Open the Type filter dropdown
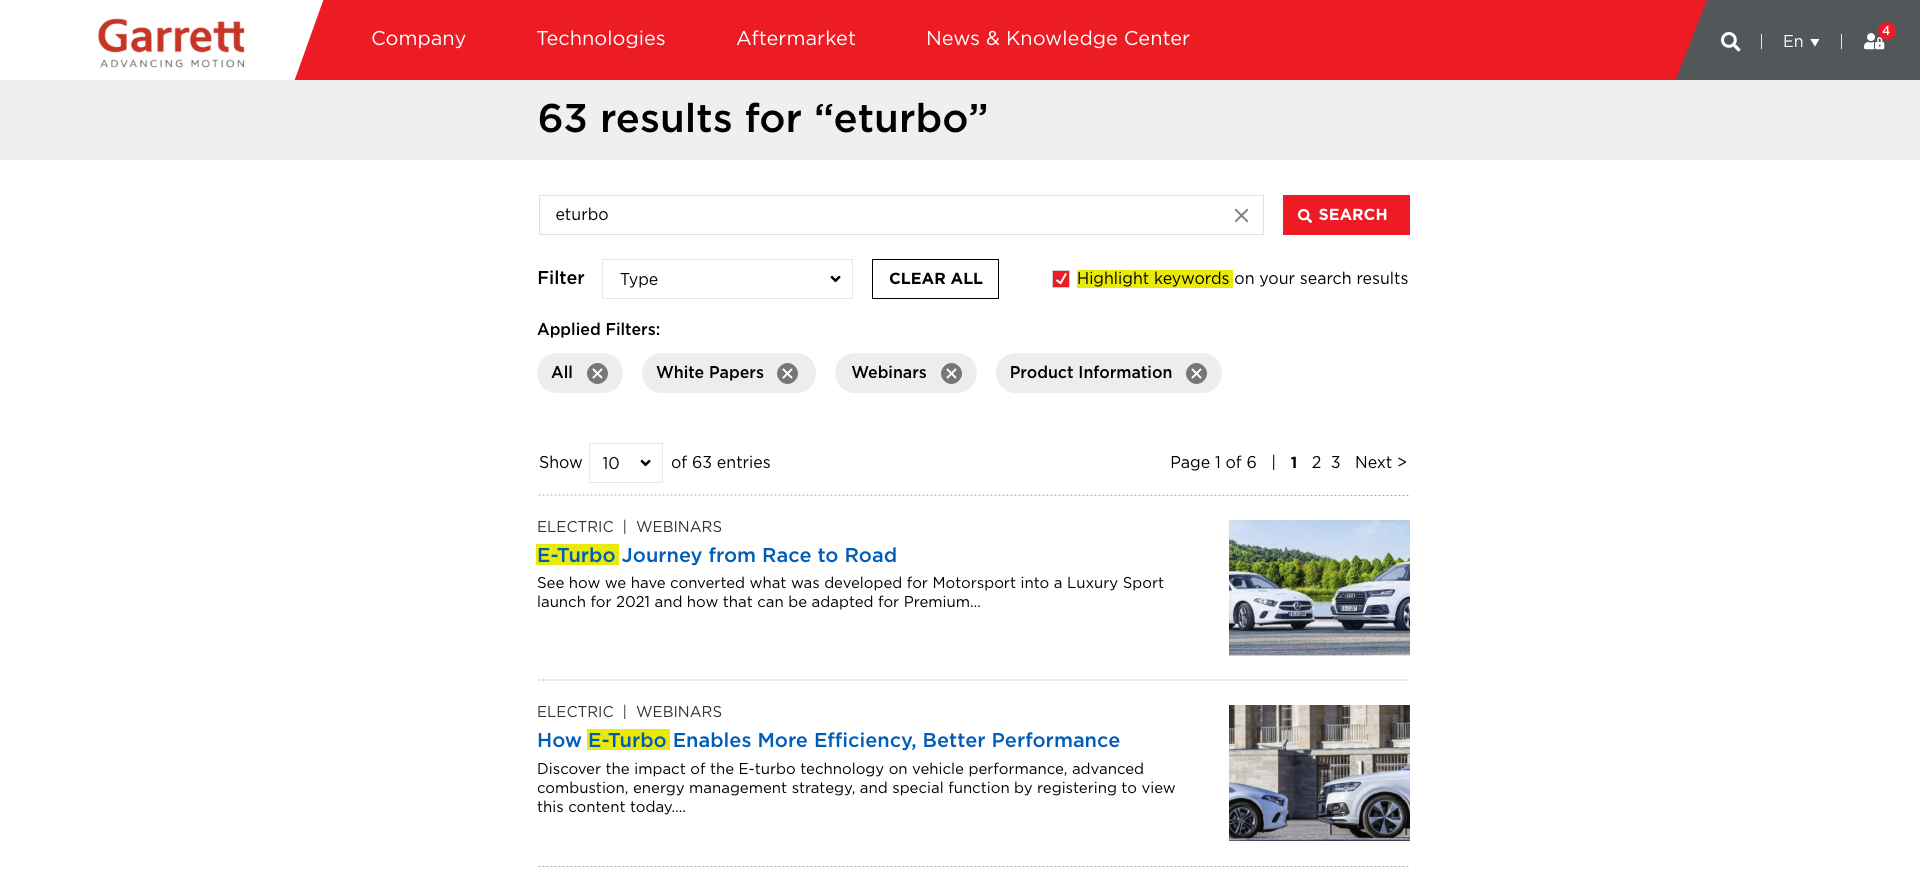The image size is (1920, 874). pos(727,279)
